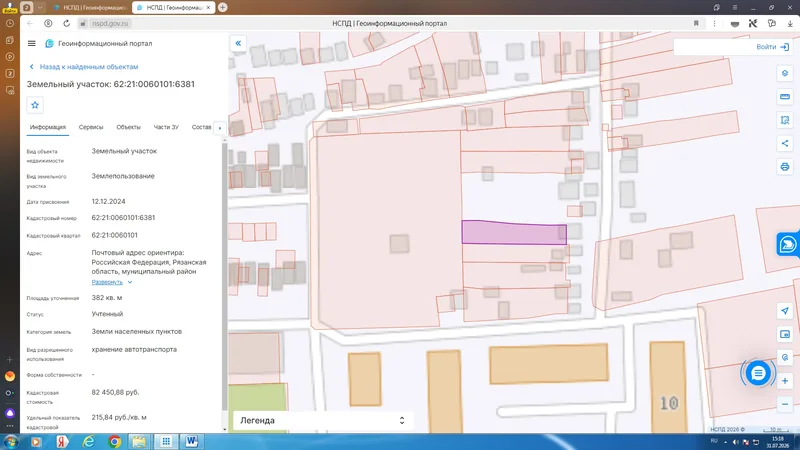This screenshot has width=800, height=450.
Task: Click the scrollbar of the info panel
Action: 224,276
